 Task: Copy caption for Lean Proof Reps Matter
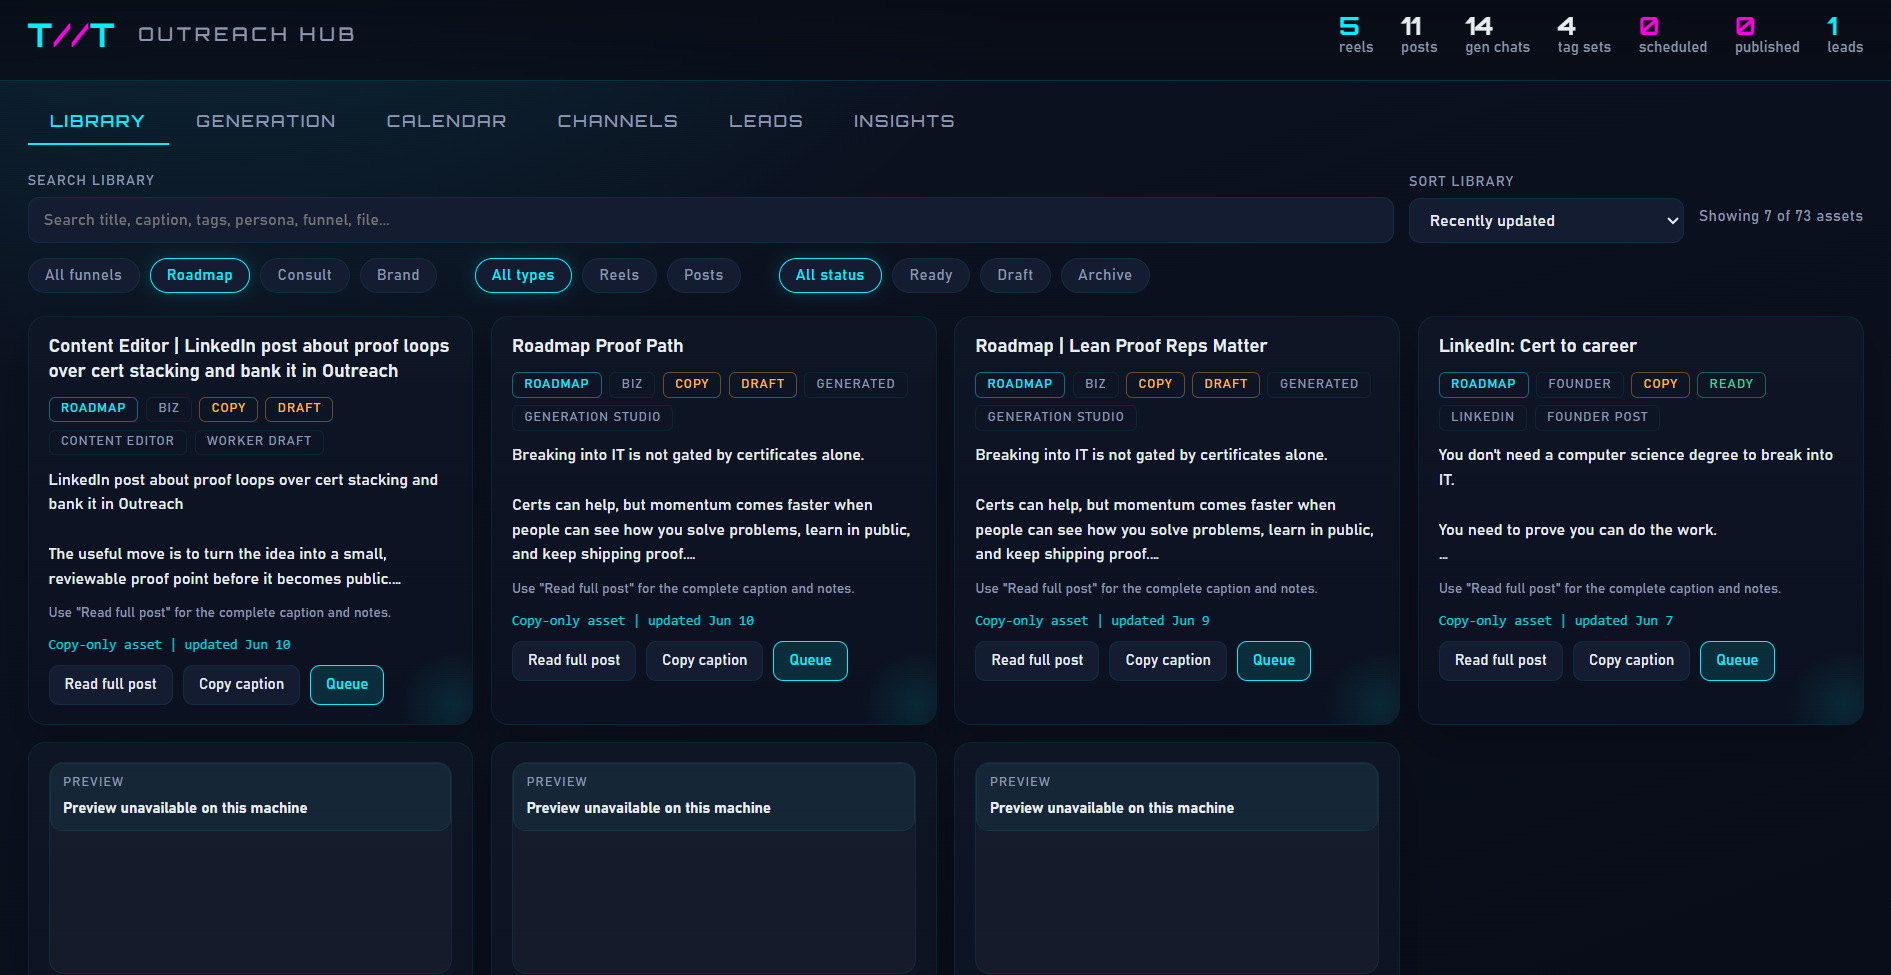(x=1168, y=661)
